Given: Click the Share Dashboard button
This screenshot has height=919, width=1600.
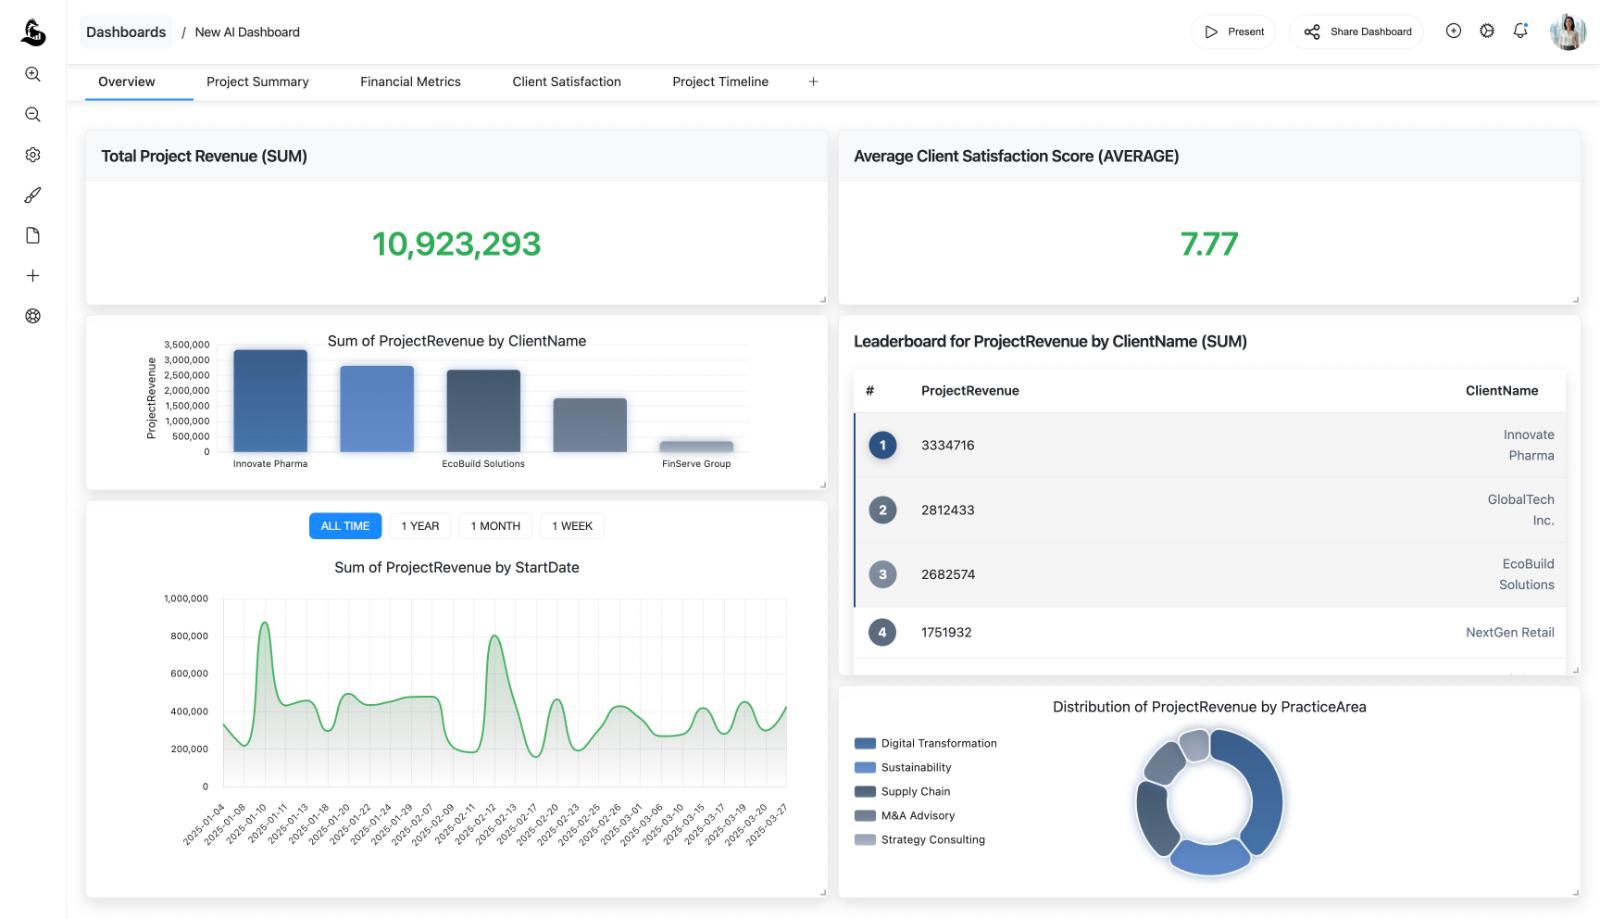Looking at the screenshot, I should coord(1357,32).
